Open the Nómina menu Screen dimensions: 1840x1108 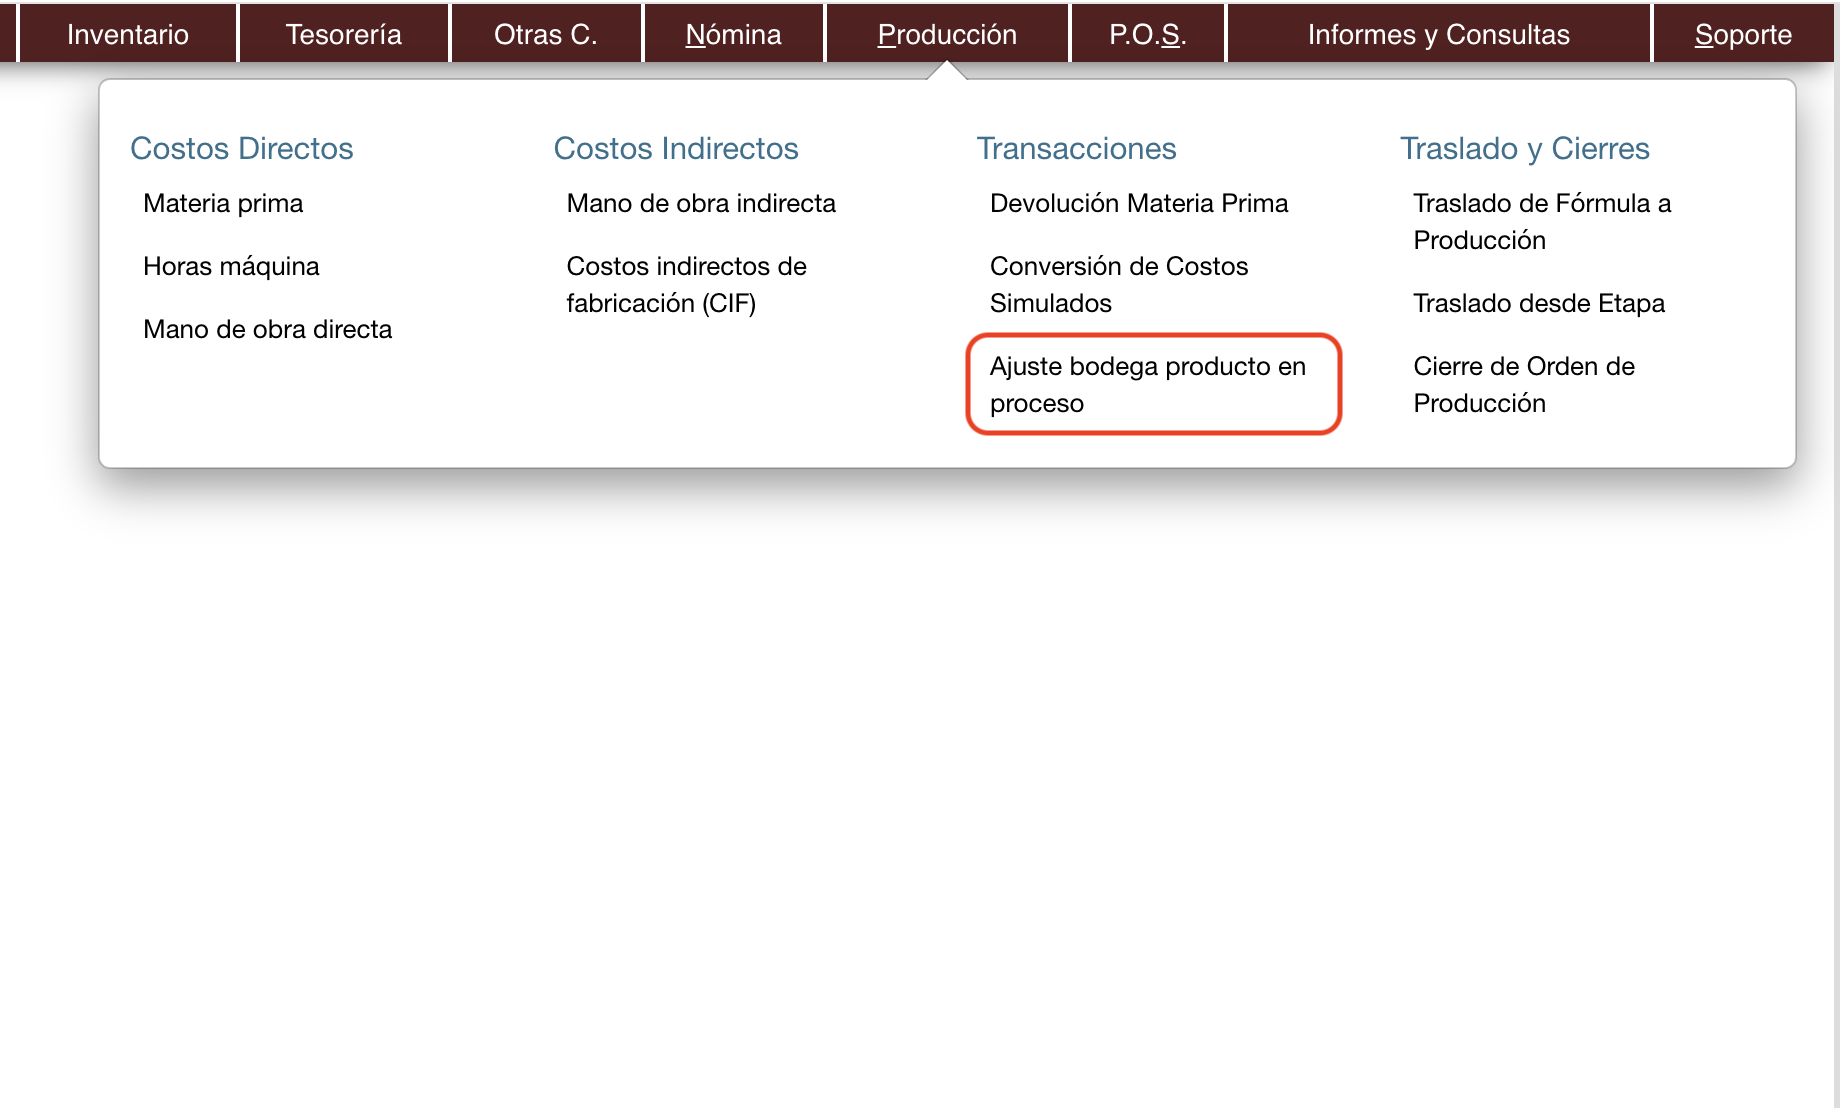click(x=733, y=34)
